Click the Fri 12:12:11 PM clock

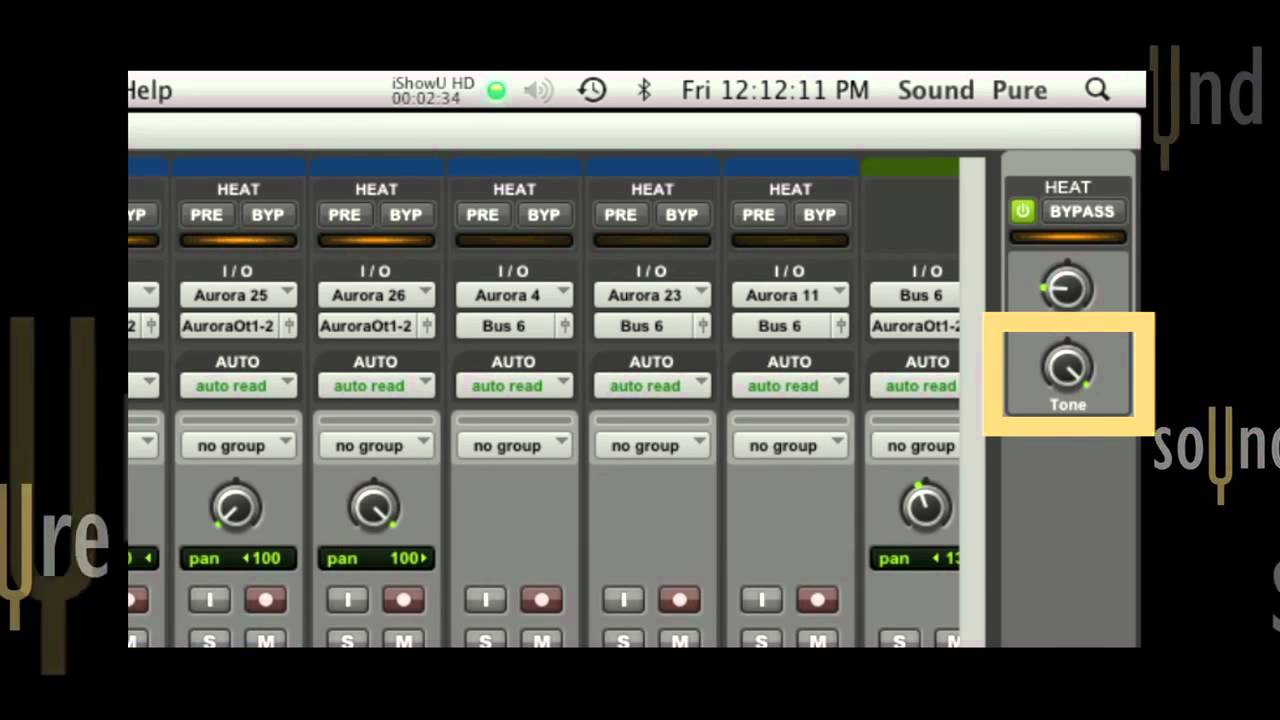775,90
